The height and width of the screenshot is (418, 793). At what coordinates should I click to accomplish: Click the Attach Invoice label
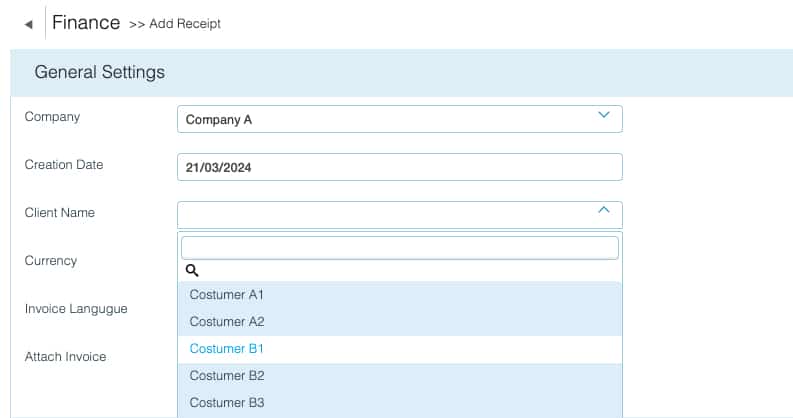(65, 357)
